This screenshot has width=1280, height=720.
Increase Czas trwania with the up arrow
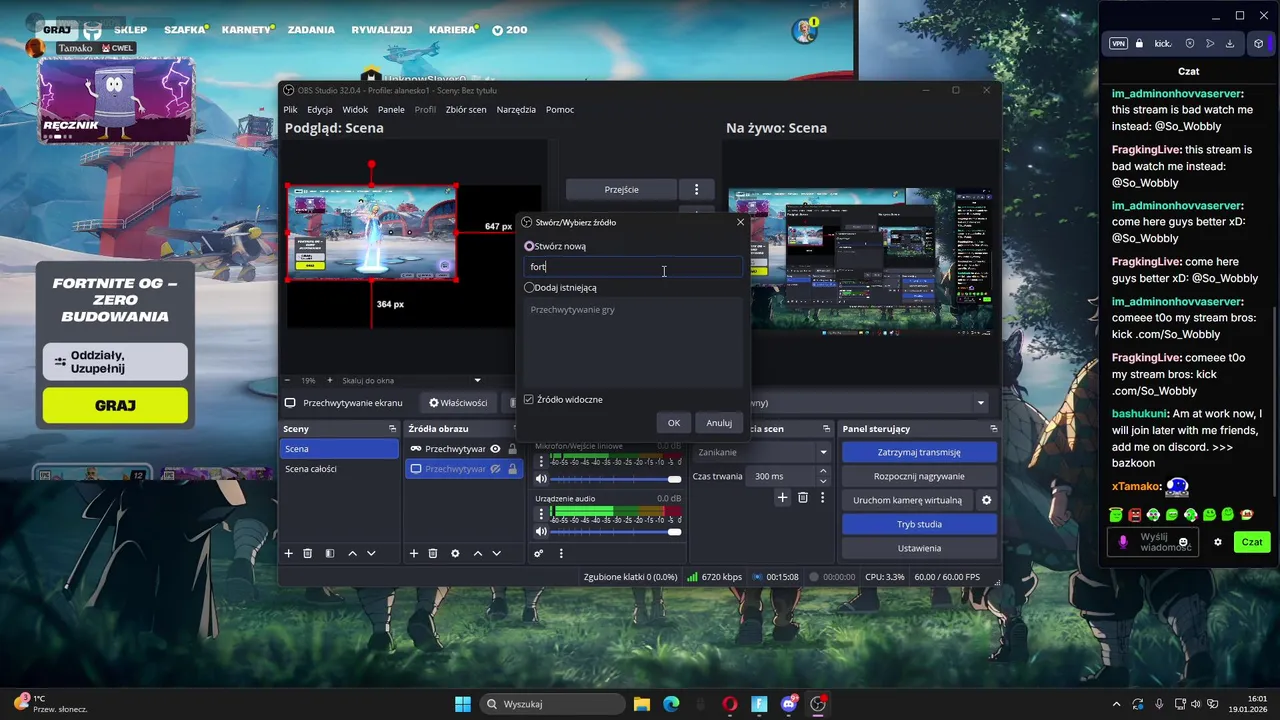pos(823,471)
